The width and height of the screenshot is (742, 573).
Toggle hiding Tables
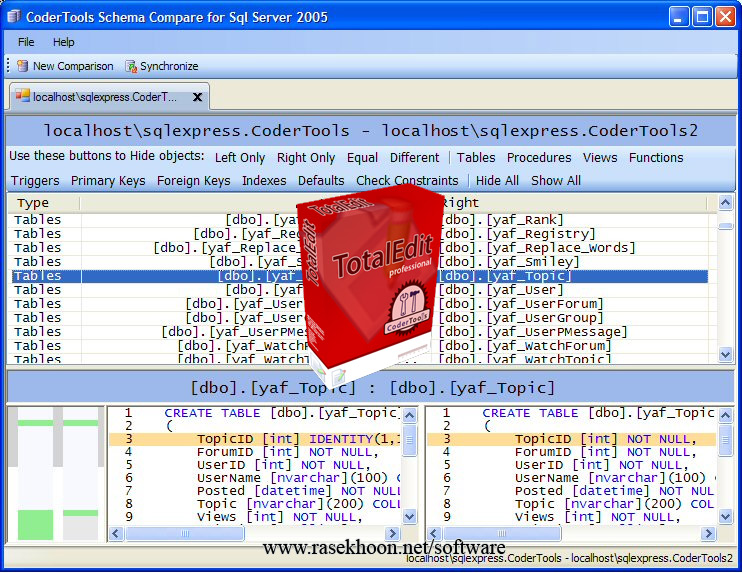(x=476, y=158)
